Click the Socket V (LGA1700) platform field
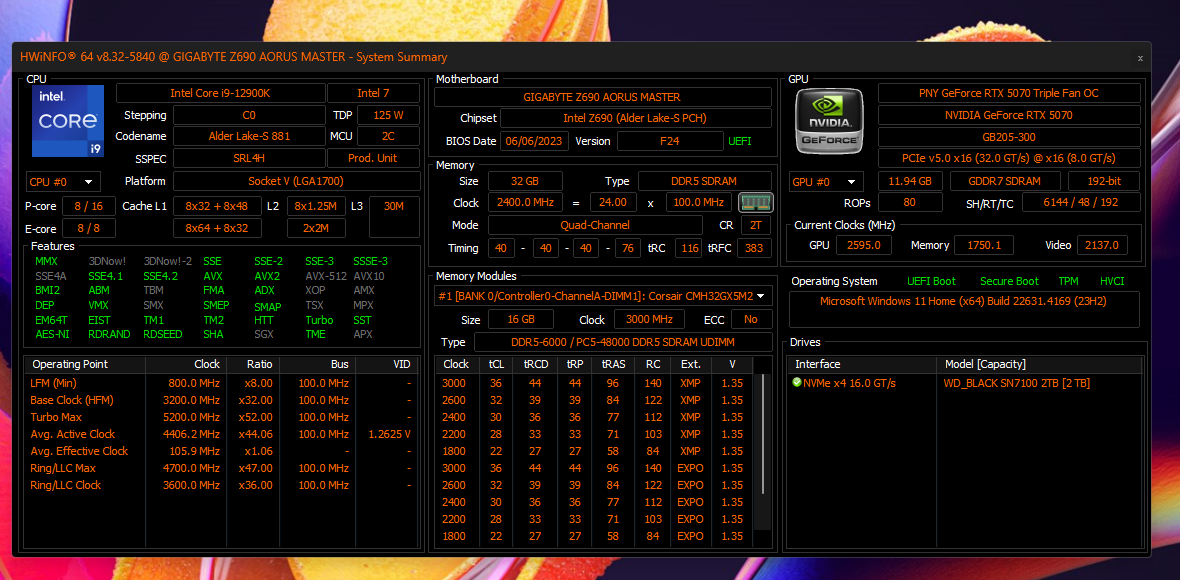1180x580 pixels. point(297,181)
